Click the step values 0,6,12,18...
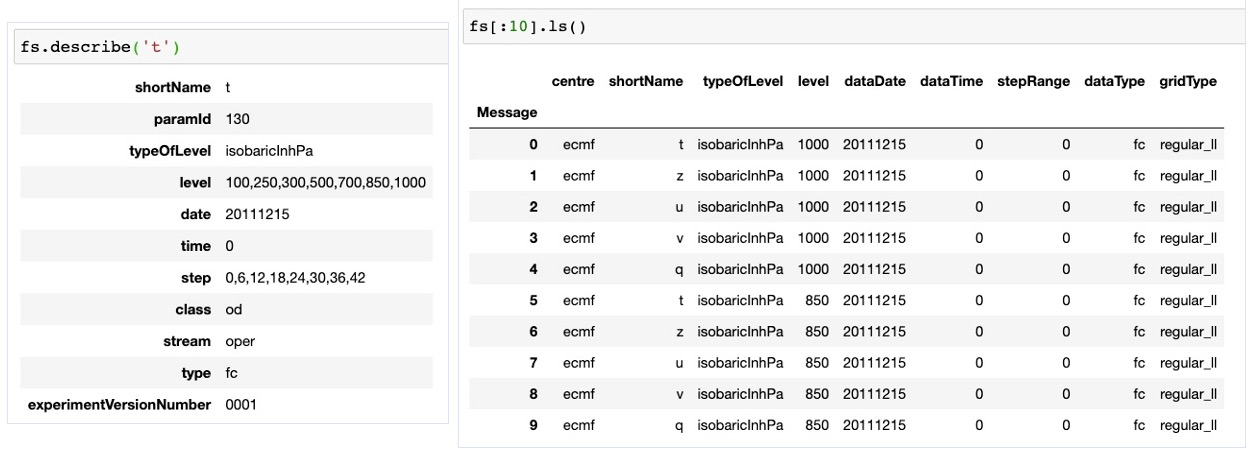 (295, 277)
